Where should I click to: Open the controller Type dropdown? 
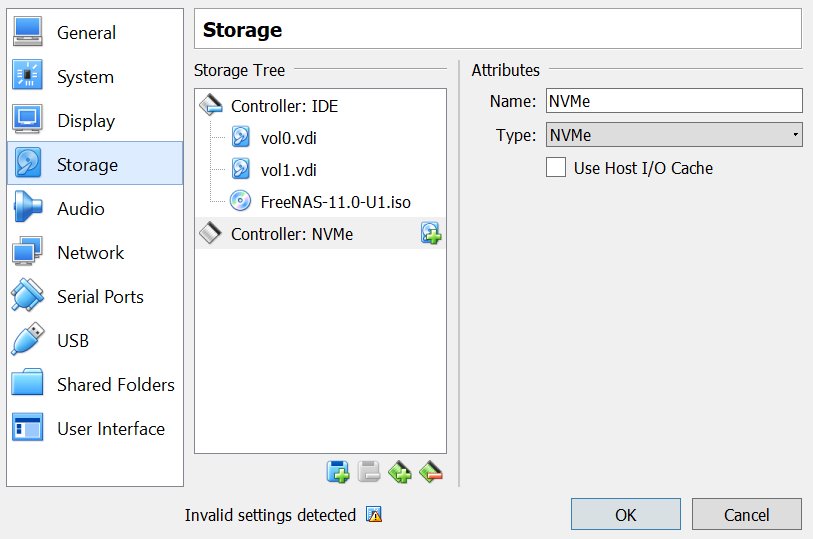tap(674, 135)
